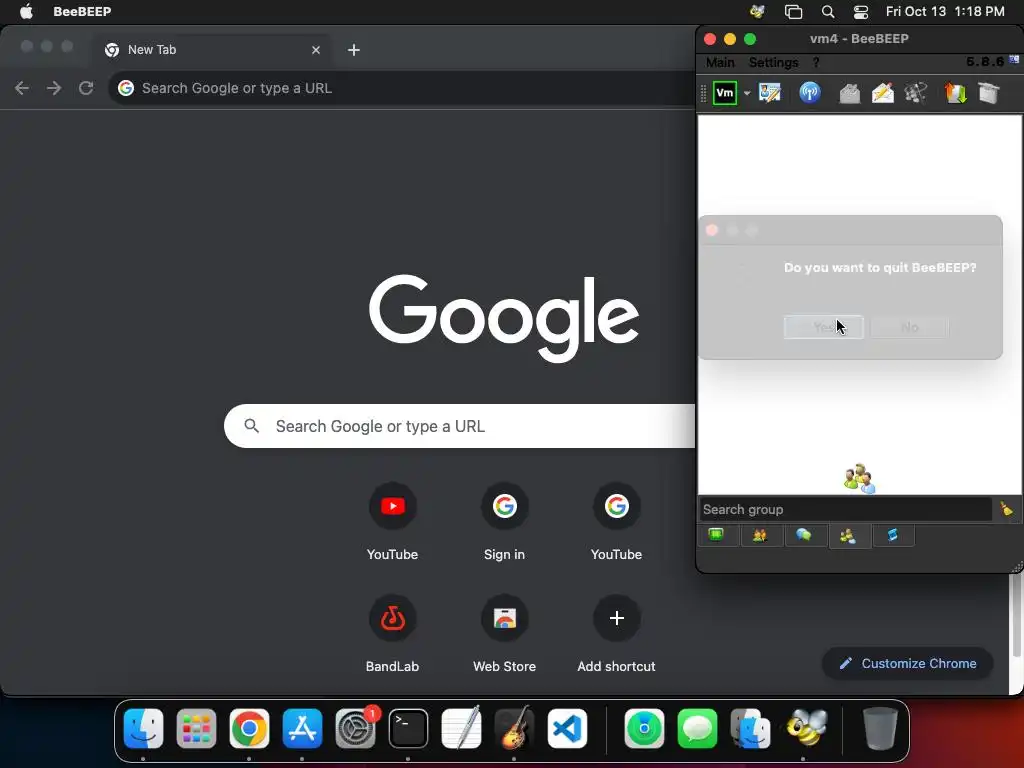
Task: Open the BeeBEEP bee icon in the Dock
Action: [x=807, y=727]
